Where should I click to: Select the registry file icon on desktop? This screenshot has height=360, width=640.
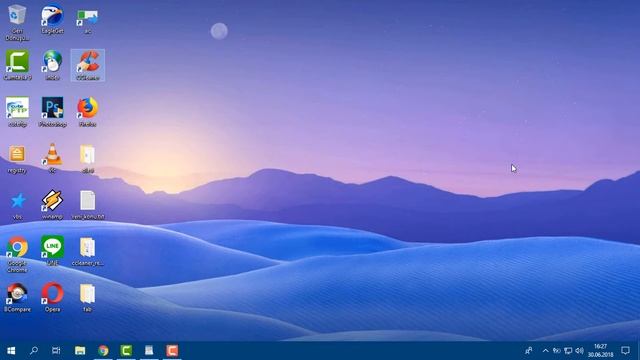click(17, 159)
